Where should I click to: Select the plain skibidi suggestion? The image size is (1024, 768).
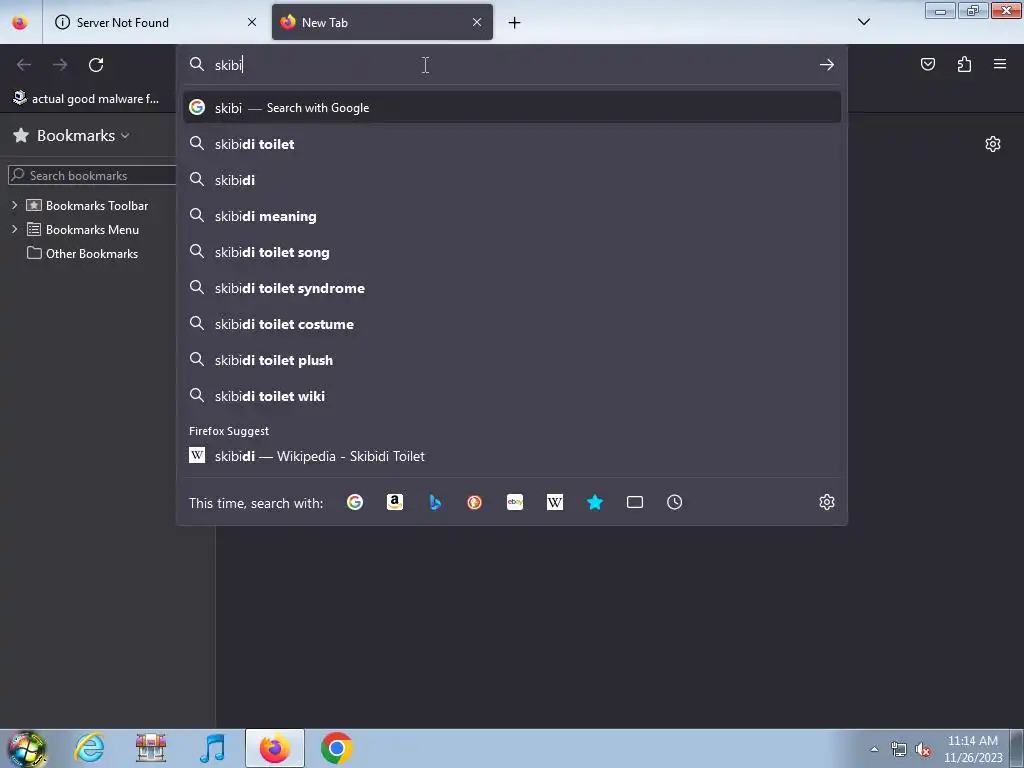pyautogui.click(x=512, y=180)
